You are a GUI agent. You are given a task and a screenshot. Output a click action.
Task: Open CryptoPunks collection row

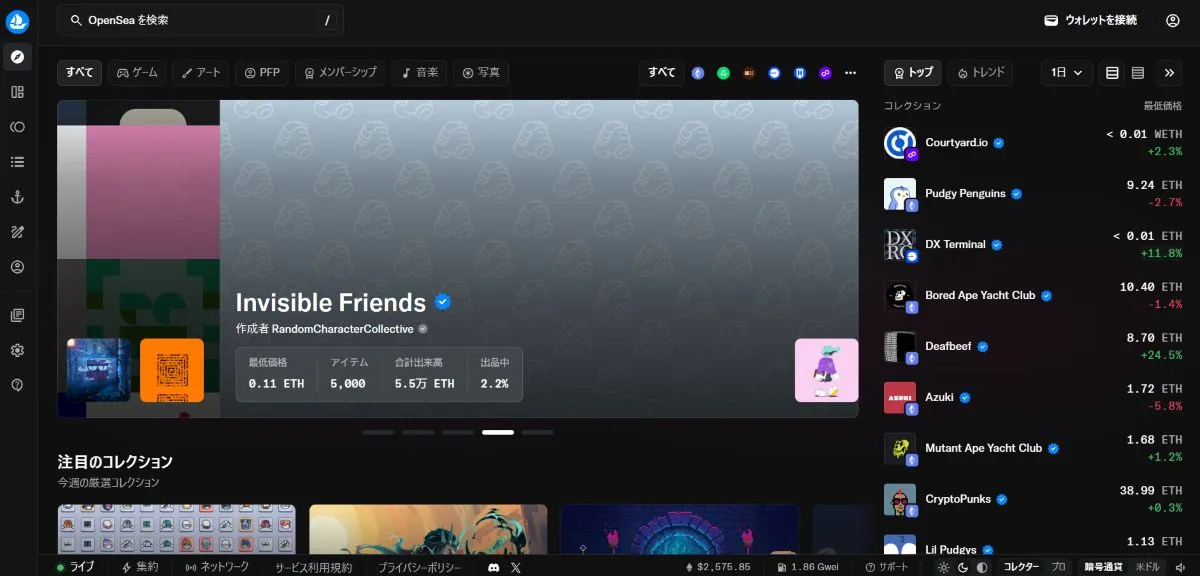pyautogui.click(x=1034, y=499)
